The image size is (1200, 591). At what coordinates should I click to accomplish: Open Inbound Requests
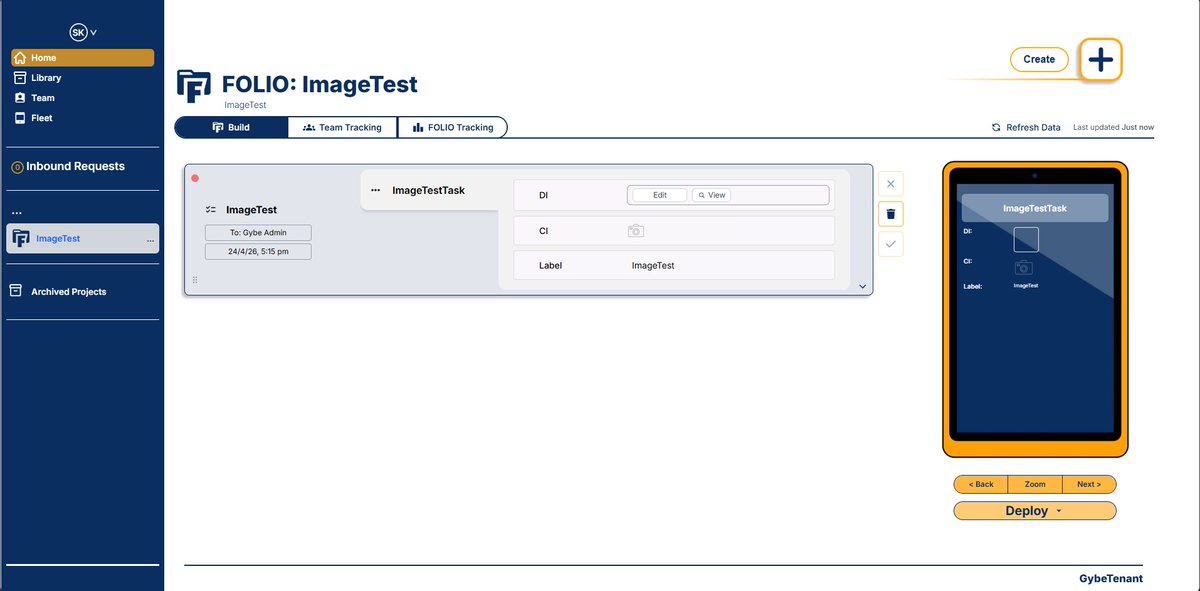[75, 166]
